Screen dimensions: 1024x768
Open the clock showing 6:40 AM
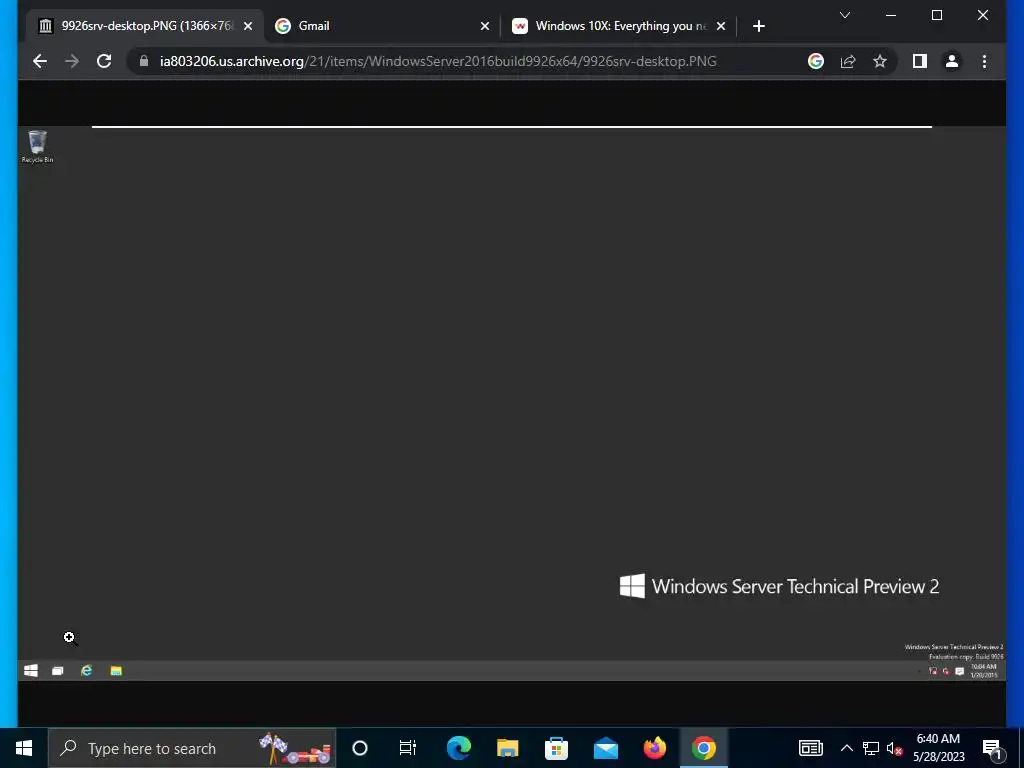coord(938,748)
